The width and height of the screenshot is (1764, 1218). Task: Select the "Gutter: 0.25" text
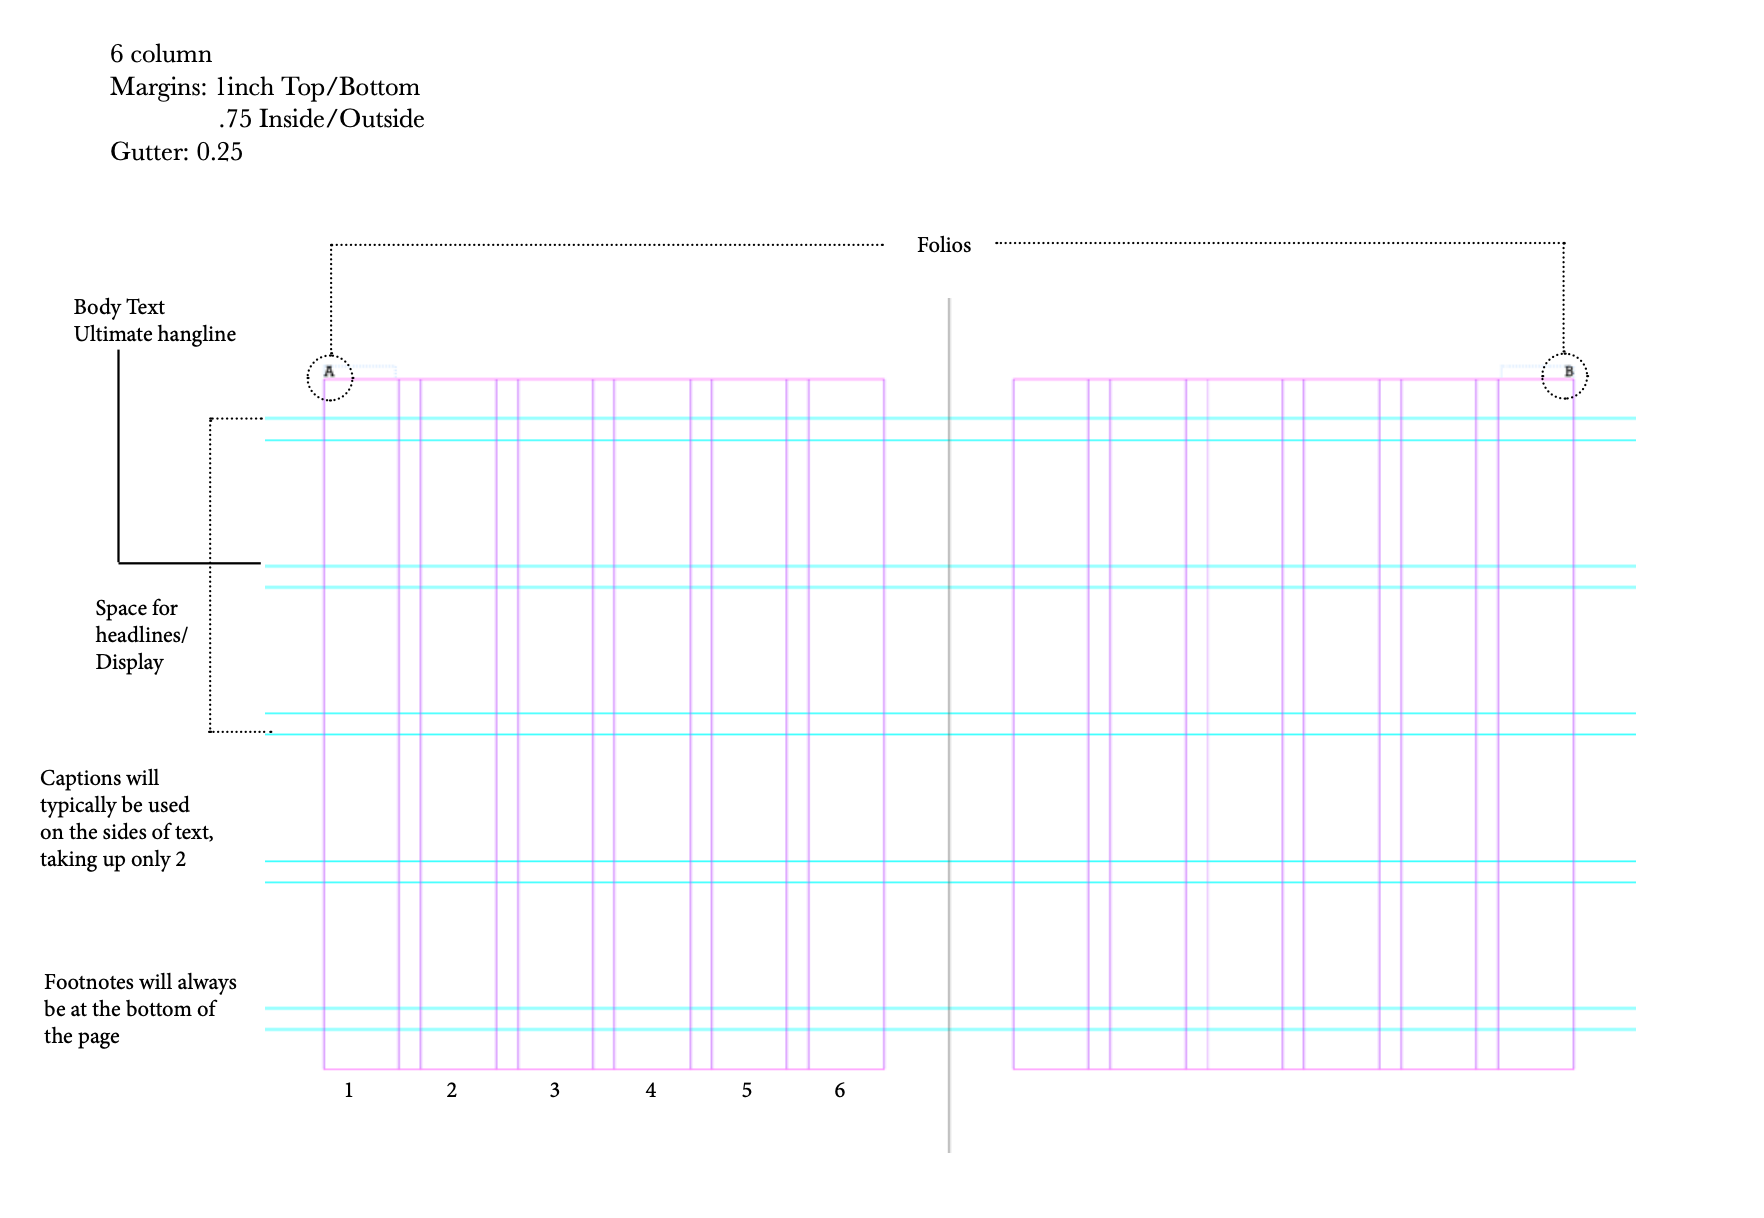tap(176, 152)
